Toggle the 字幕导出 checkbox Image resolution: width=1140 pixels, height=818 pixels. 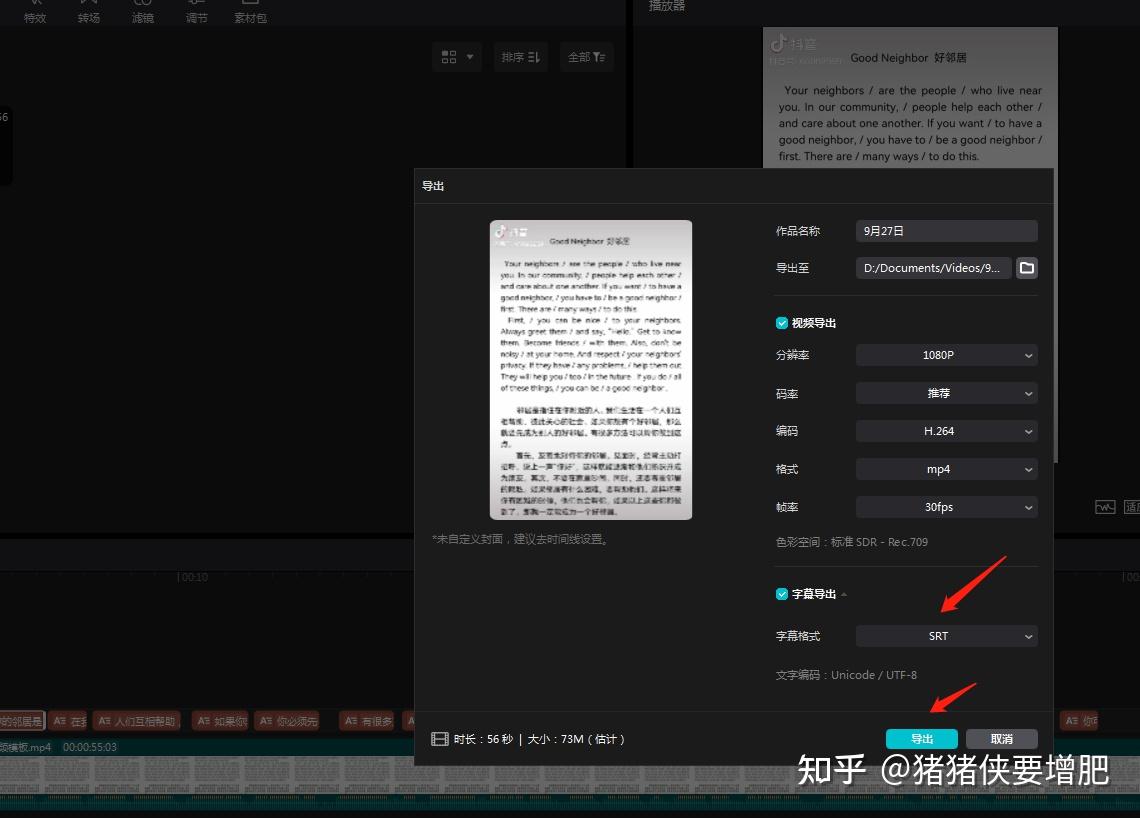point(782,594)
